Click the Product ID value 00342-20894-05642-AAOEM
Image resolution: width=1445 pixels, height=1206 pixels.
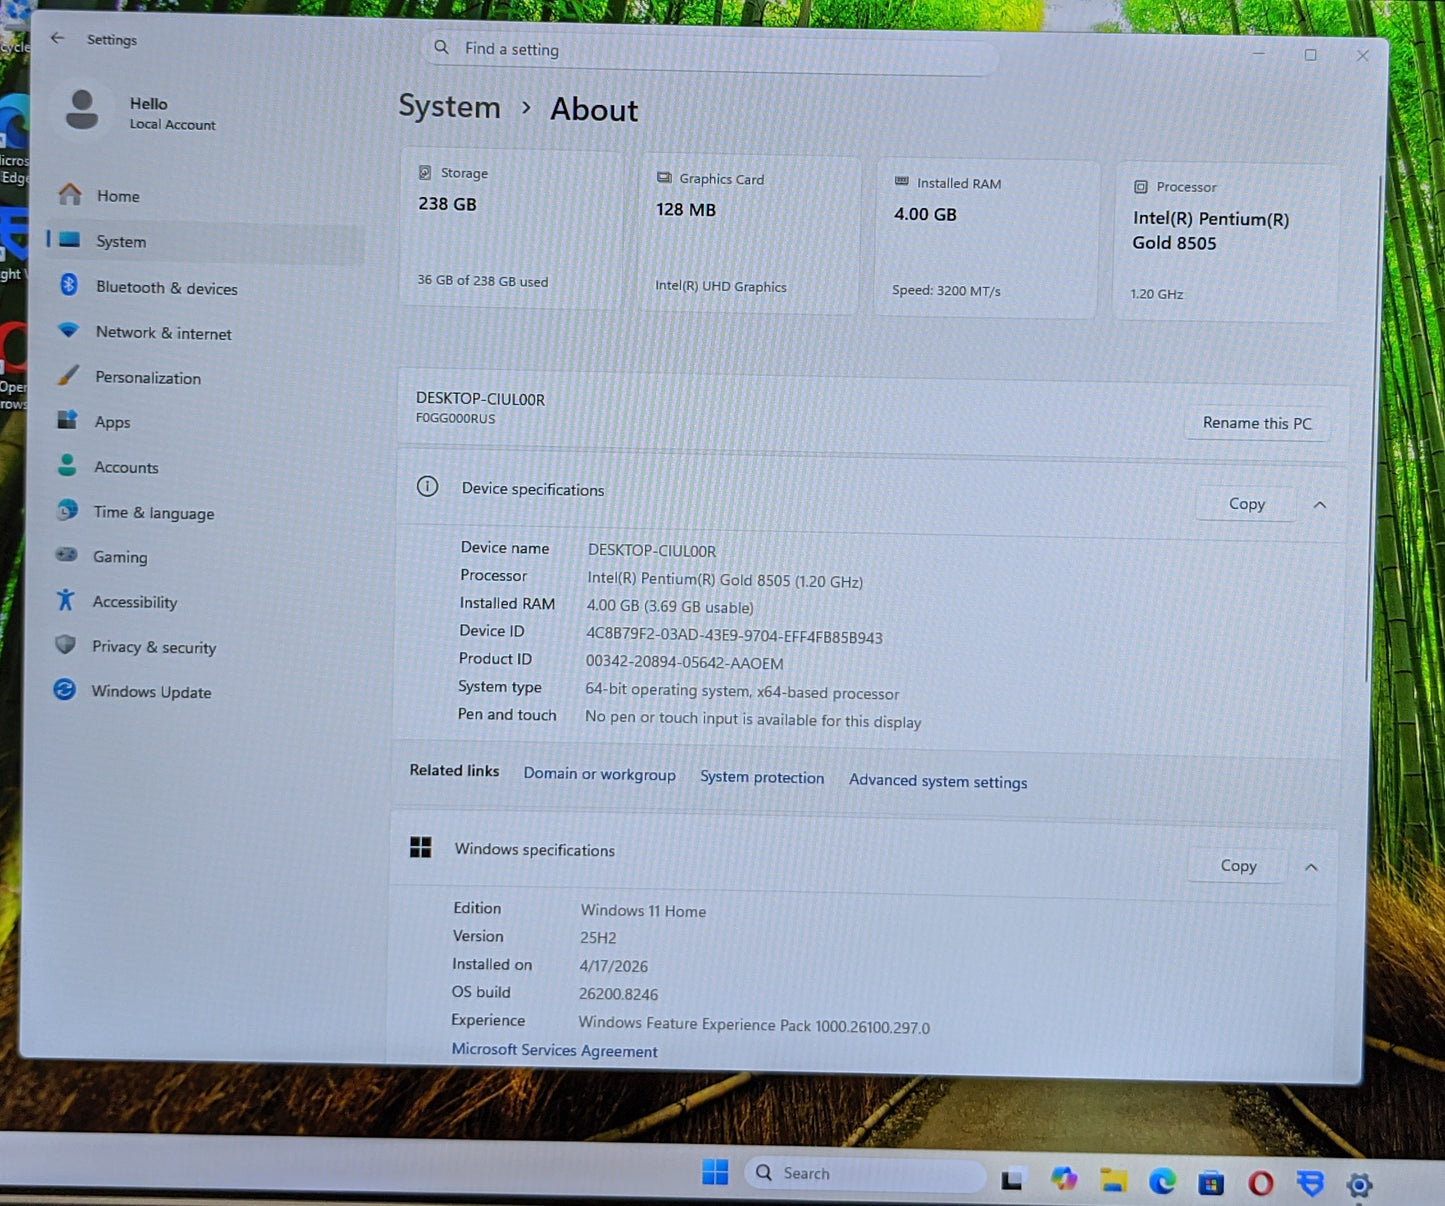(684, 663)
